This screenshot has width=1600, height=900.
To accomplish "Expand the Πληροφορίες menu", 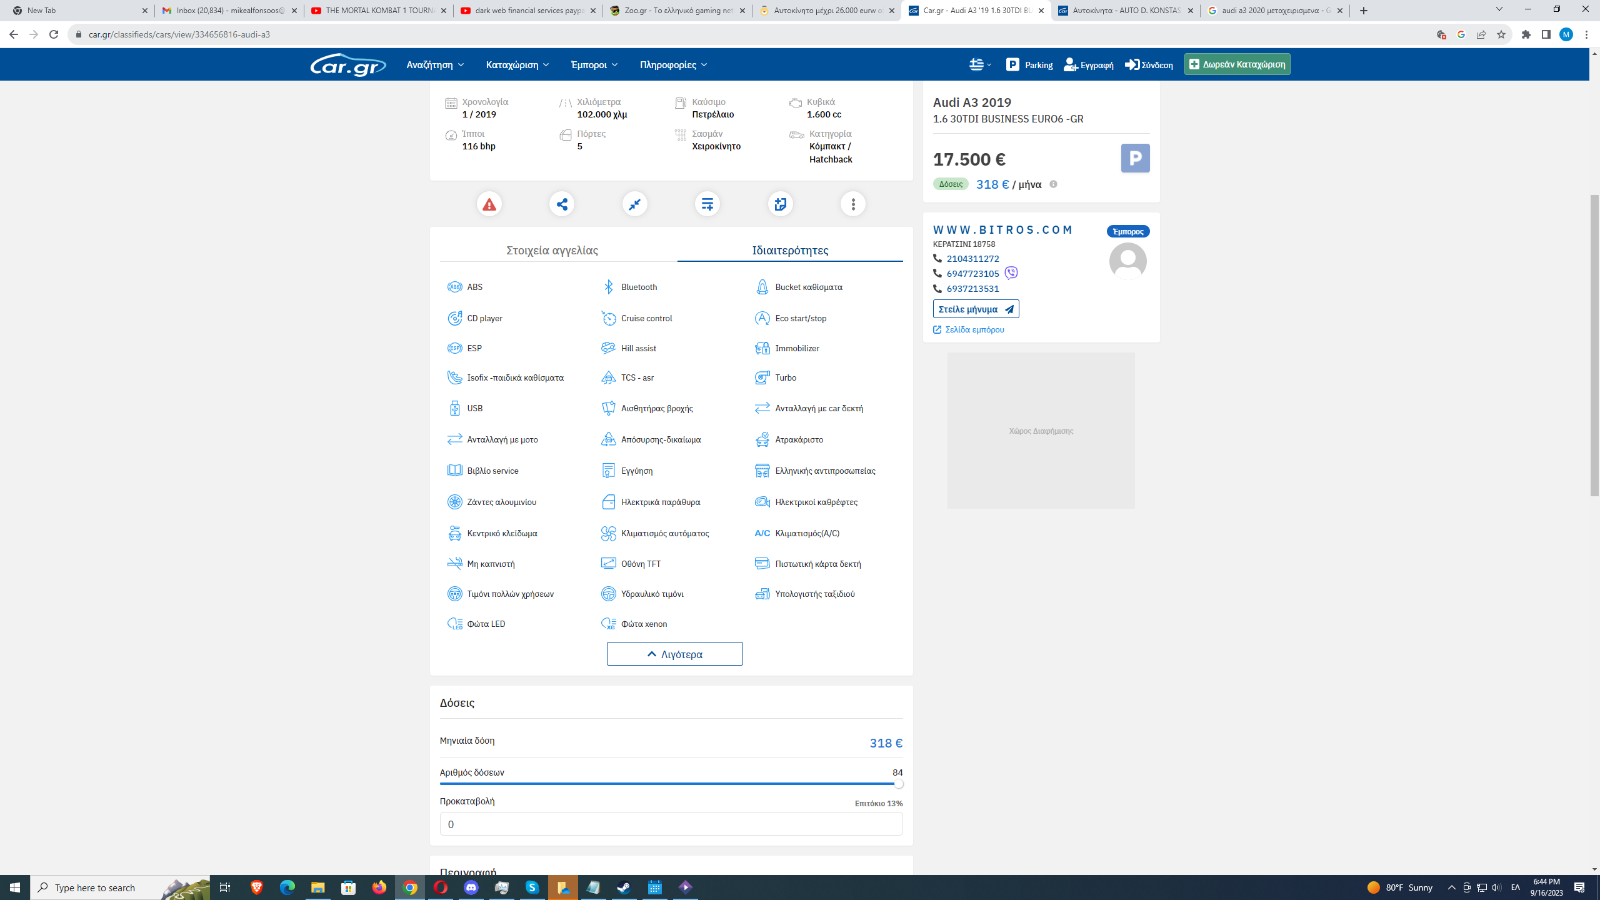I will tap(674, 65).
